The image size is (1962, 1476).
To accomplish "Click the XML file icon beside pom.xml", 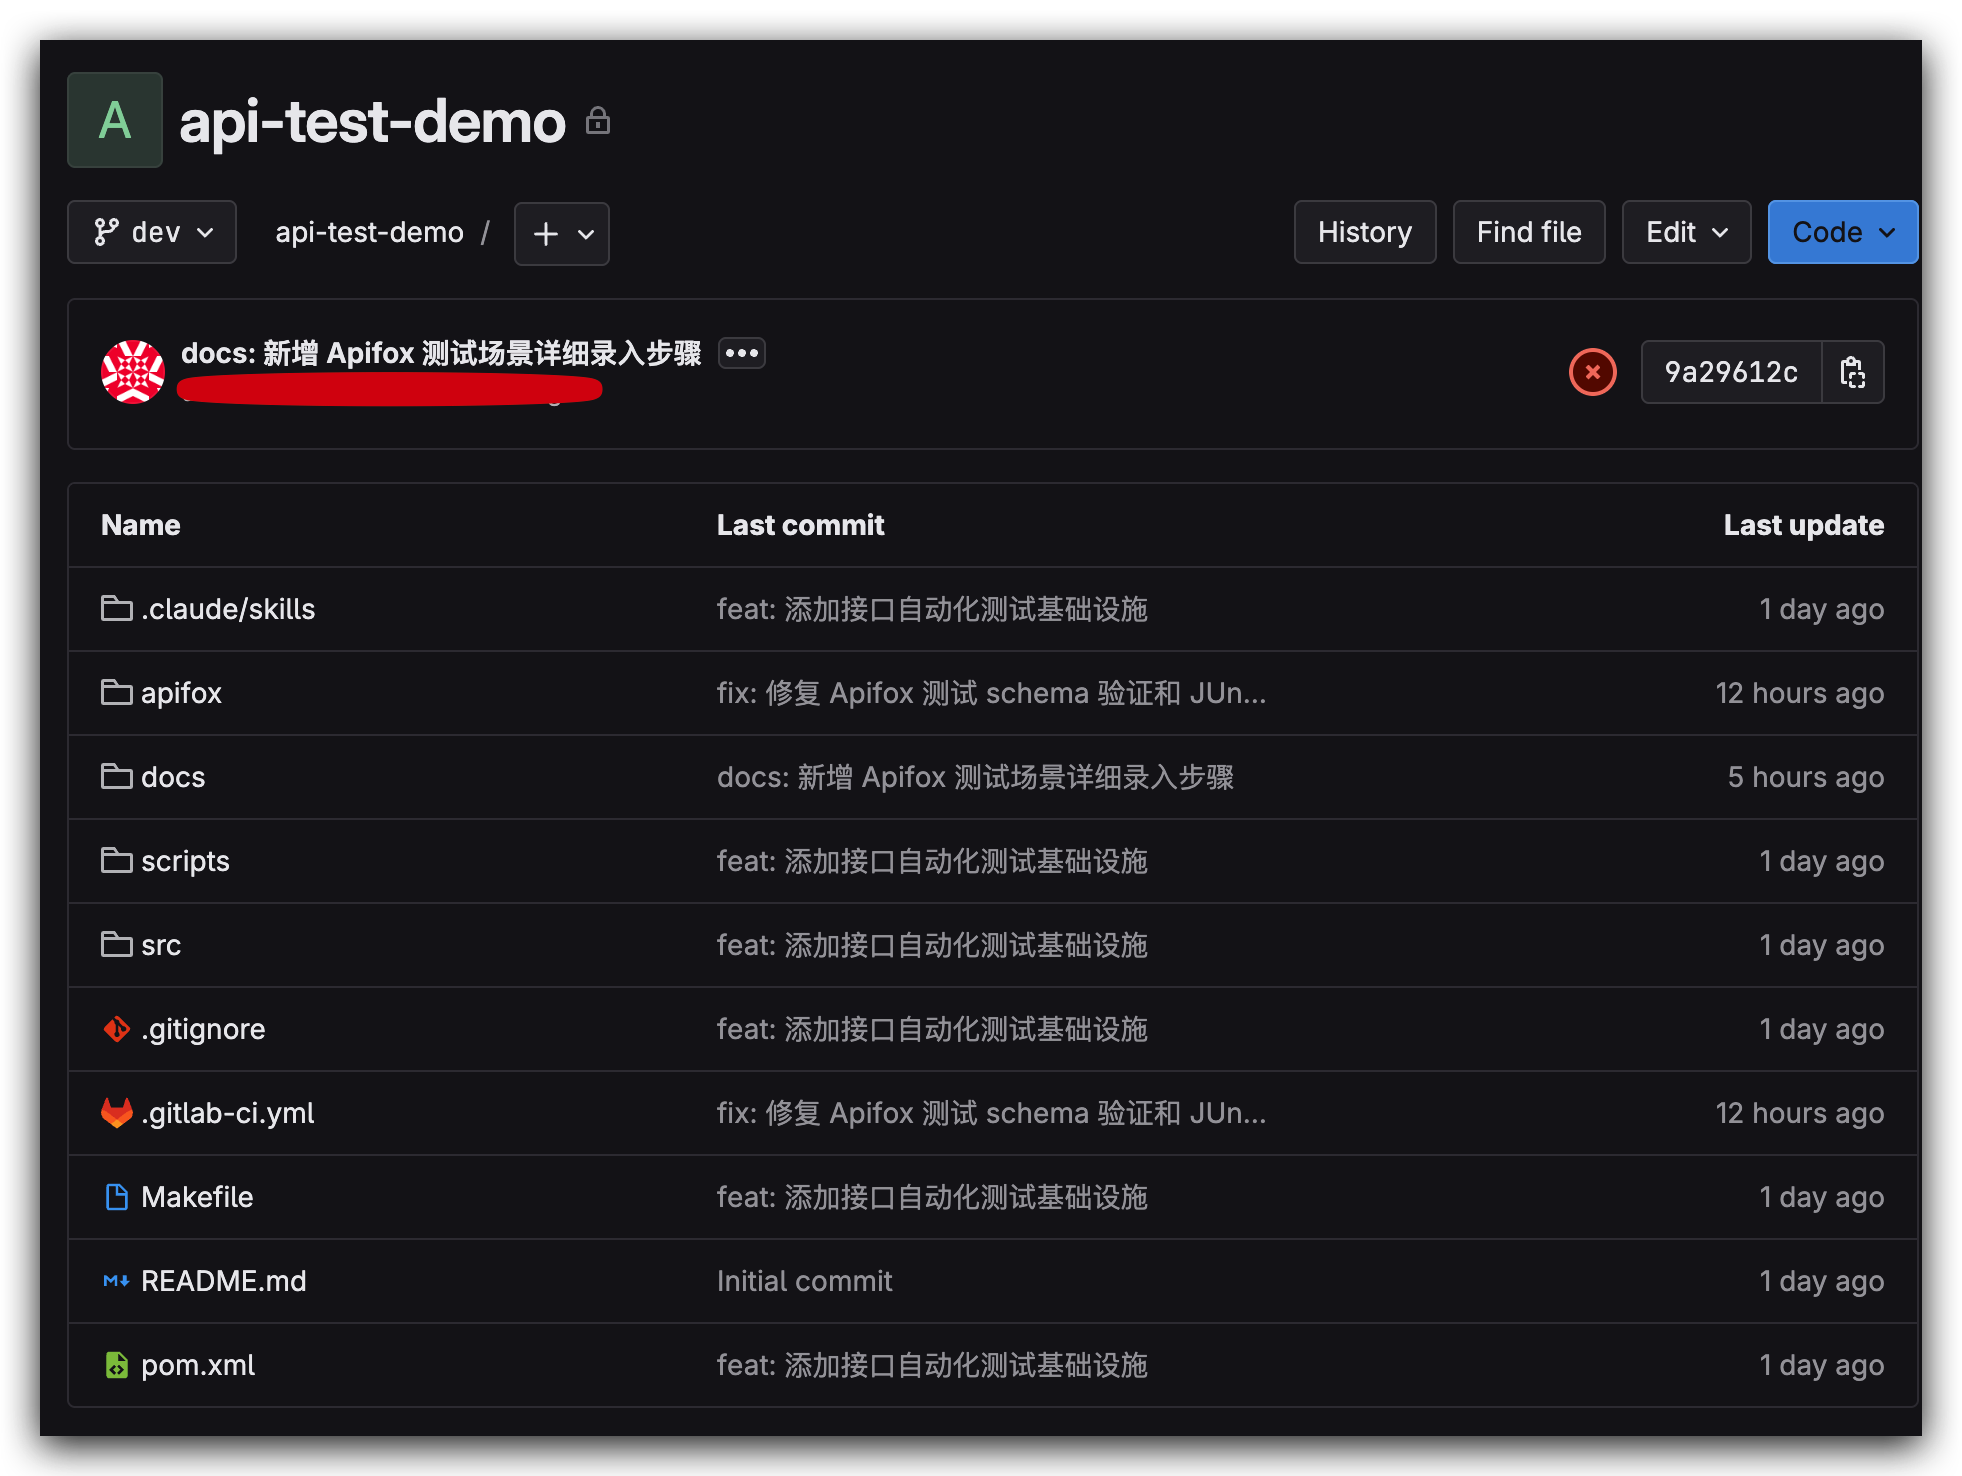I will click(x=117, y=1365).
